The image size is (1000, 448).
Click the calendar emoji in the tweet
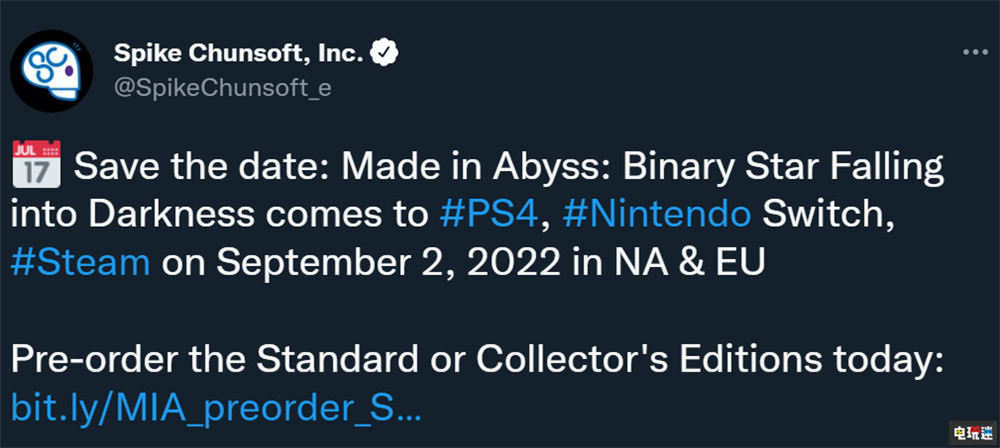pyautogui.click(x=35, y=169)
